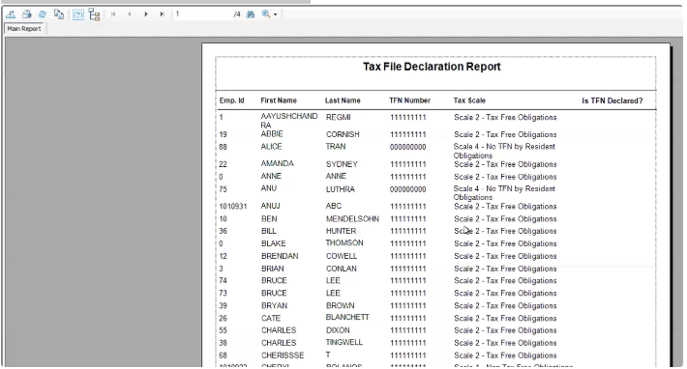687x369 pixels.
Task: Click first name BRENDAN
Action: [280, 256]
